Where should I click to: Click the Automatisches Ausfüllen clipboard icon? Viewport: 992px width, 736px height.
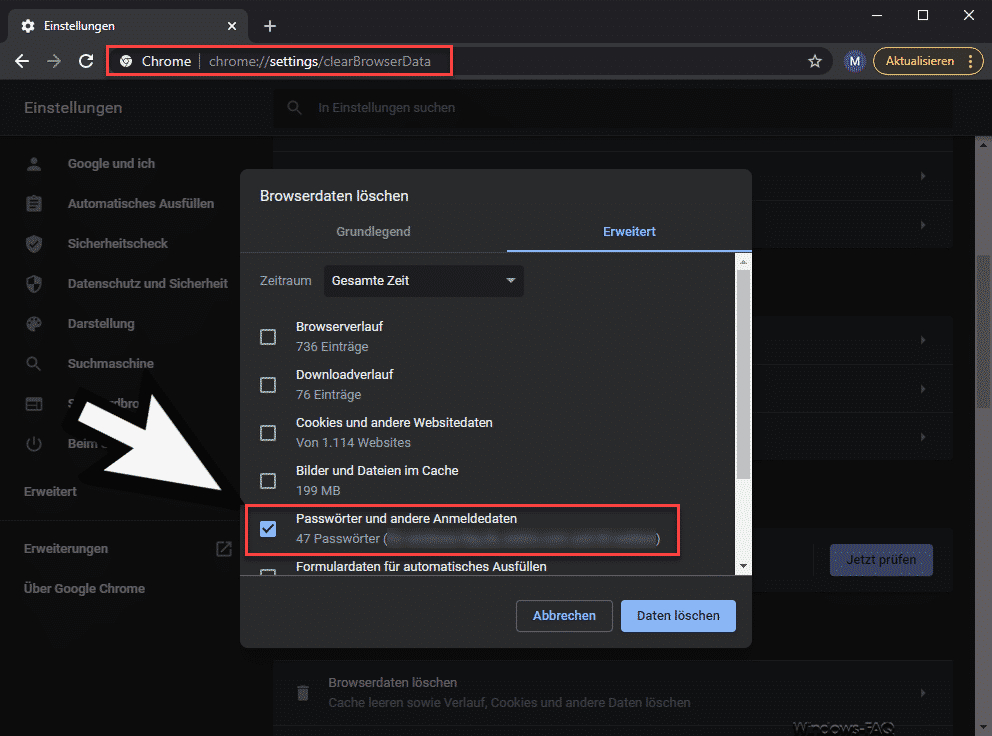pos(34,204)
